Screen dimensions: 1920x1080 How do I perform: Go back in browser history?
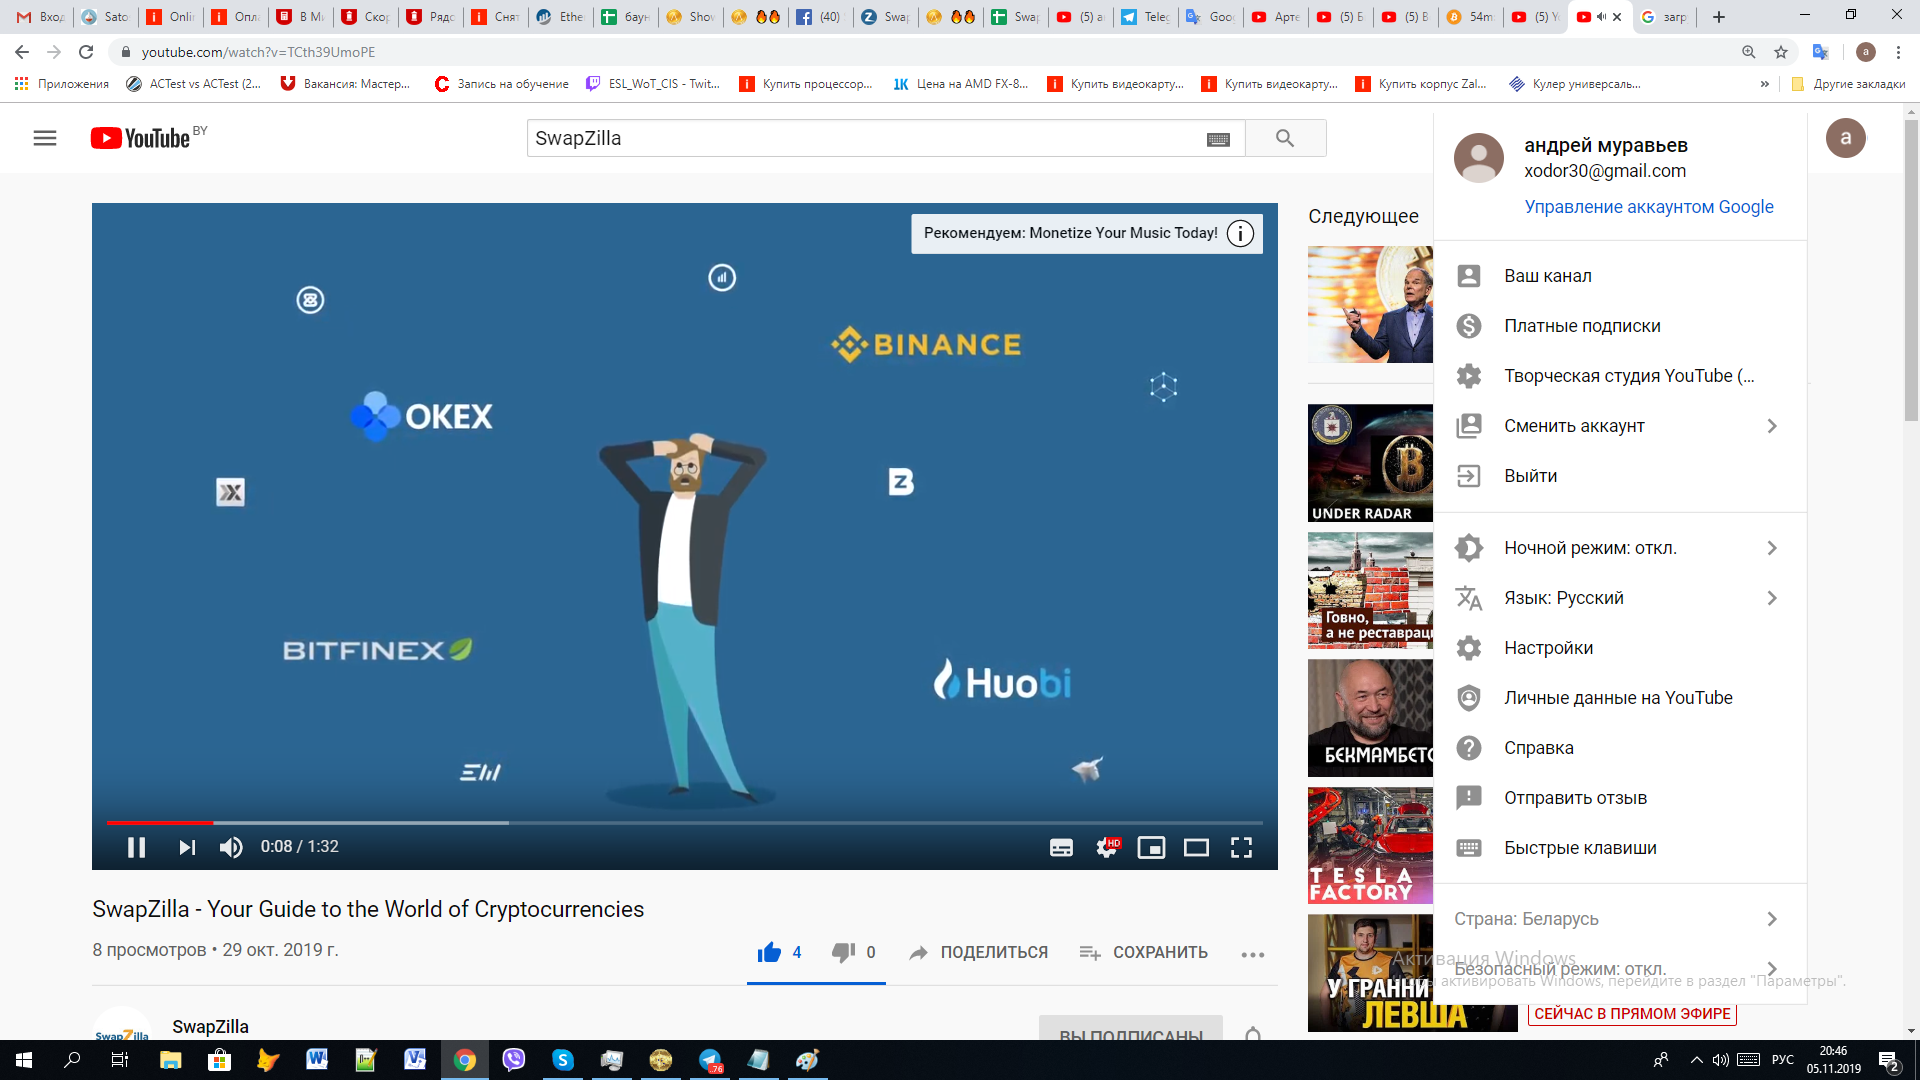[22, 52]
